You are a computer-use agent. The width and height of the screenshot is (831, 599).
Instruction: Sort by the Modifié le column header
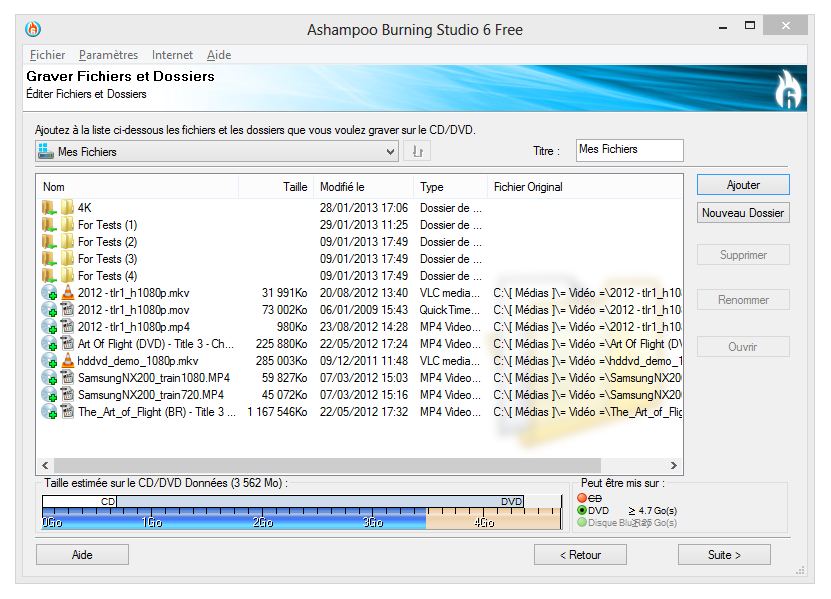(x=364, y=187)
